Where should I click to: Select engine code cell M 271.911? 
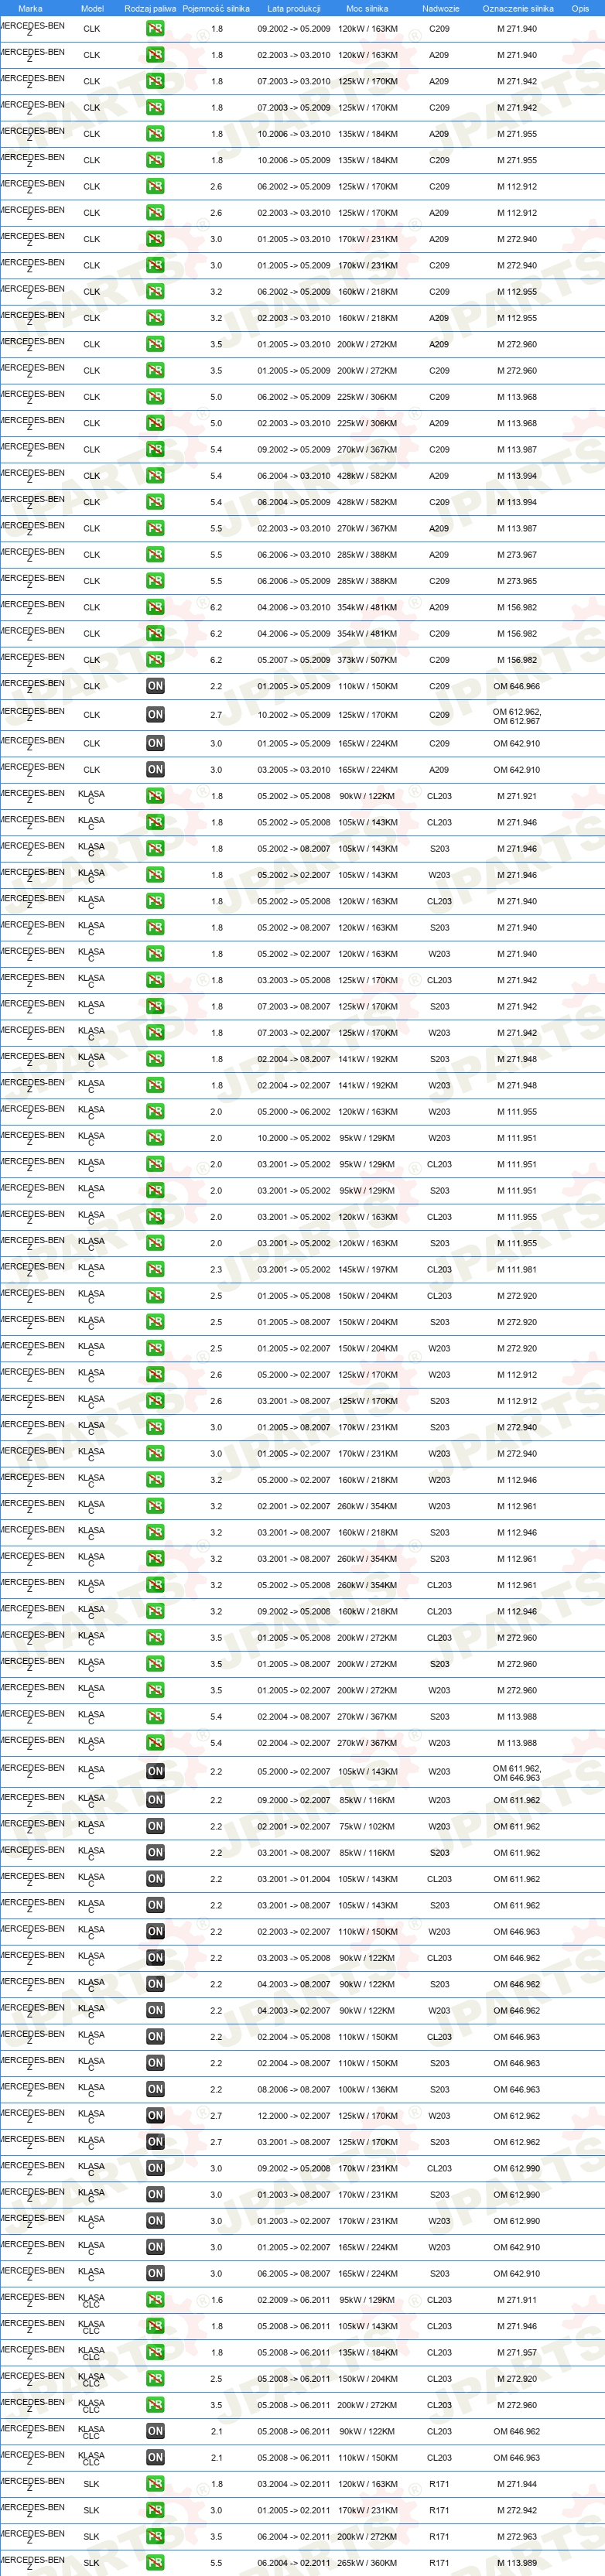(517, 2300)
